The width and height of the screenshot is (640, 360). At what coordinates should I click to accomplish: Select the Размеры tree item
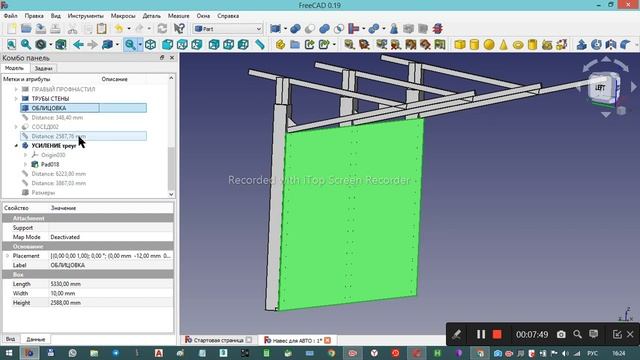point(43,193)
